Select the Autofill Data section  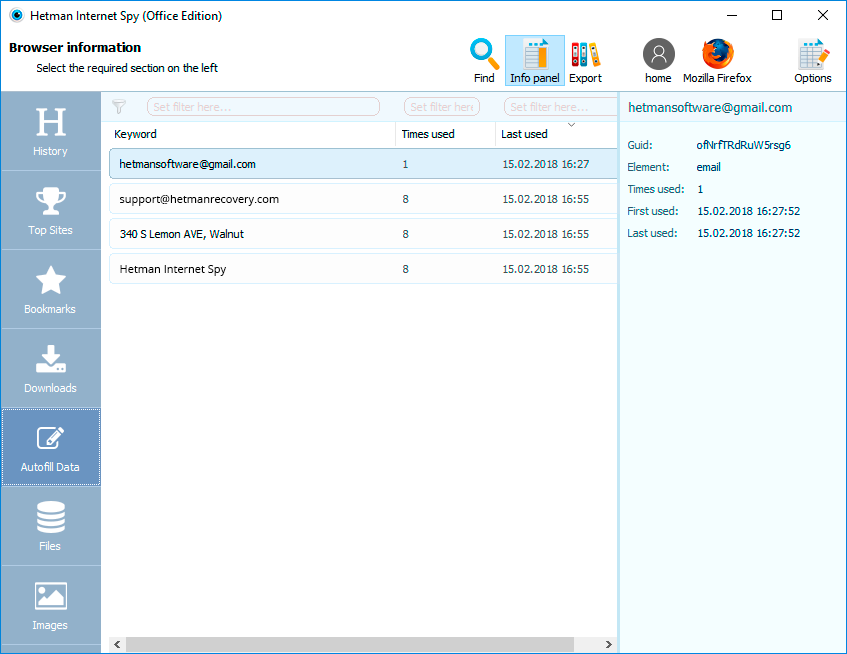tap(50, 447)
